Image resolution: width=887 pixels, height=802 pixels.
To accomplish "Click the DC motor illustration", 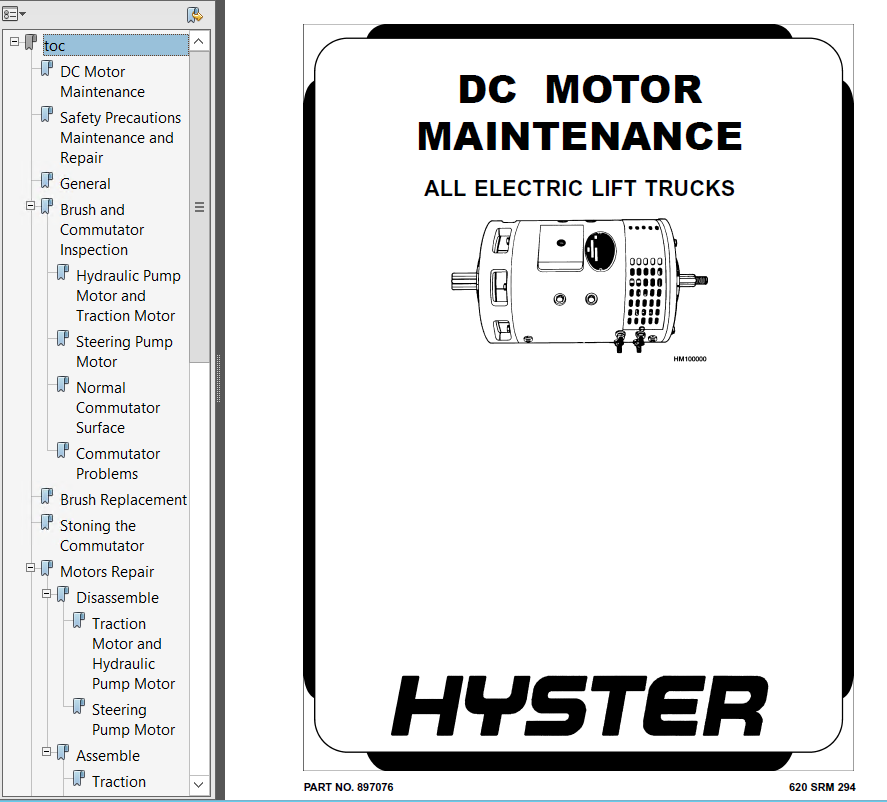I will pyautogui.click(x=579, y=286).
